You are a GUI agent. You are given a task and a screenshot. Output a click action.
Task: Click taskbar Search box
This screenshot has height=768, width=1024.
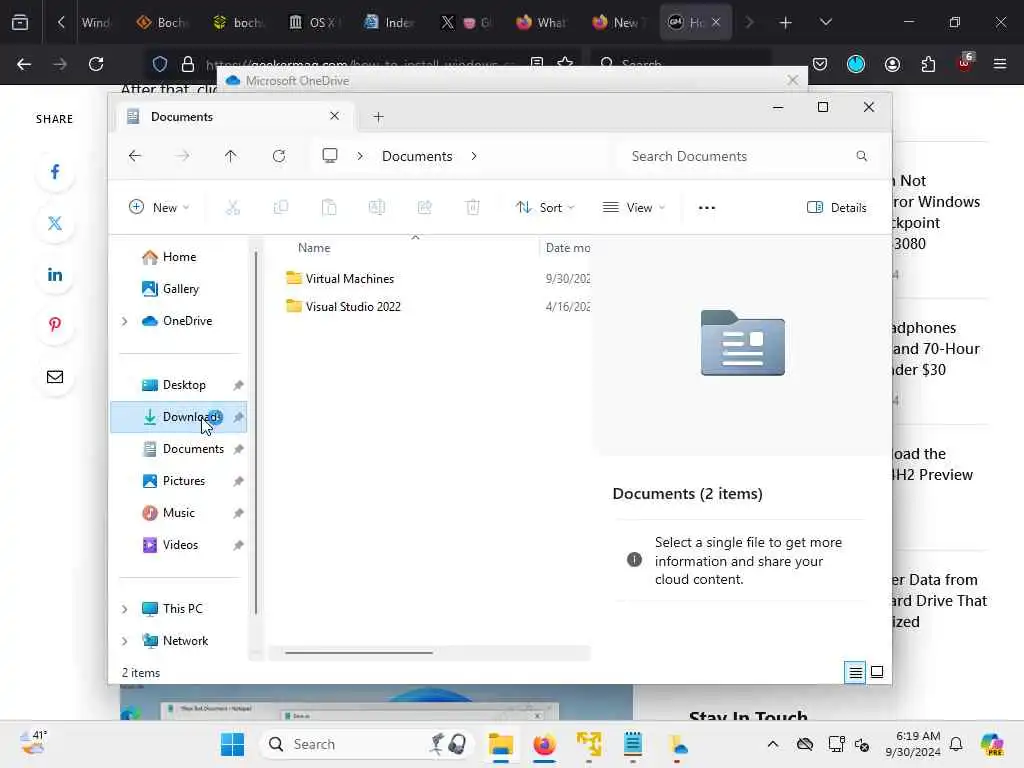click(367, 744)
